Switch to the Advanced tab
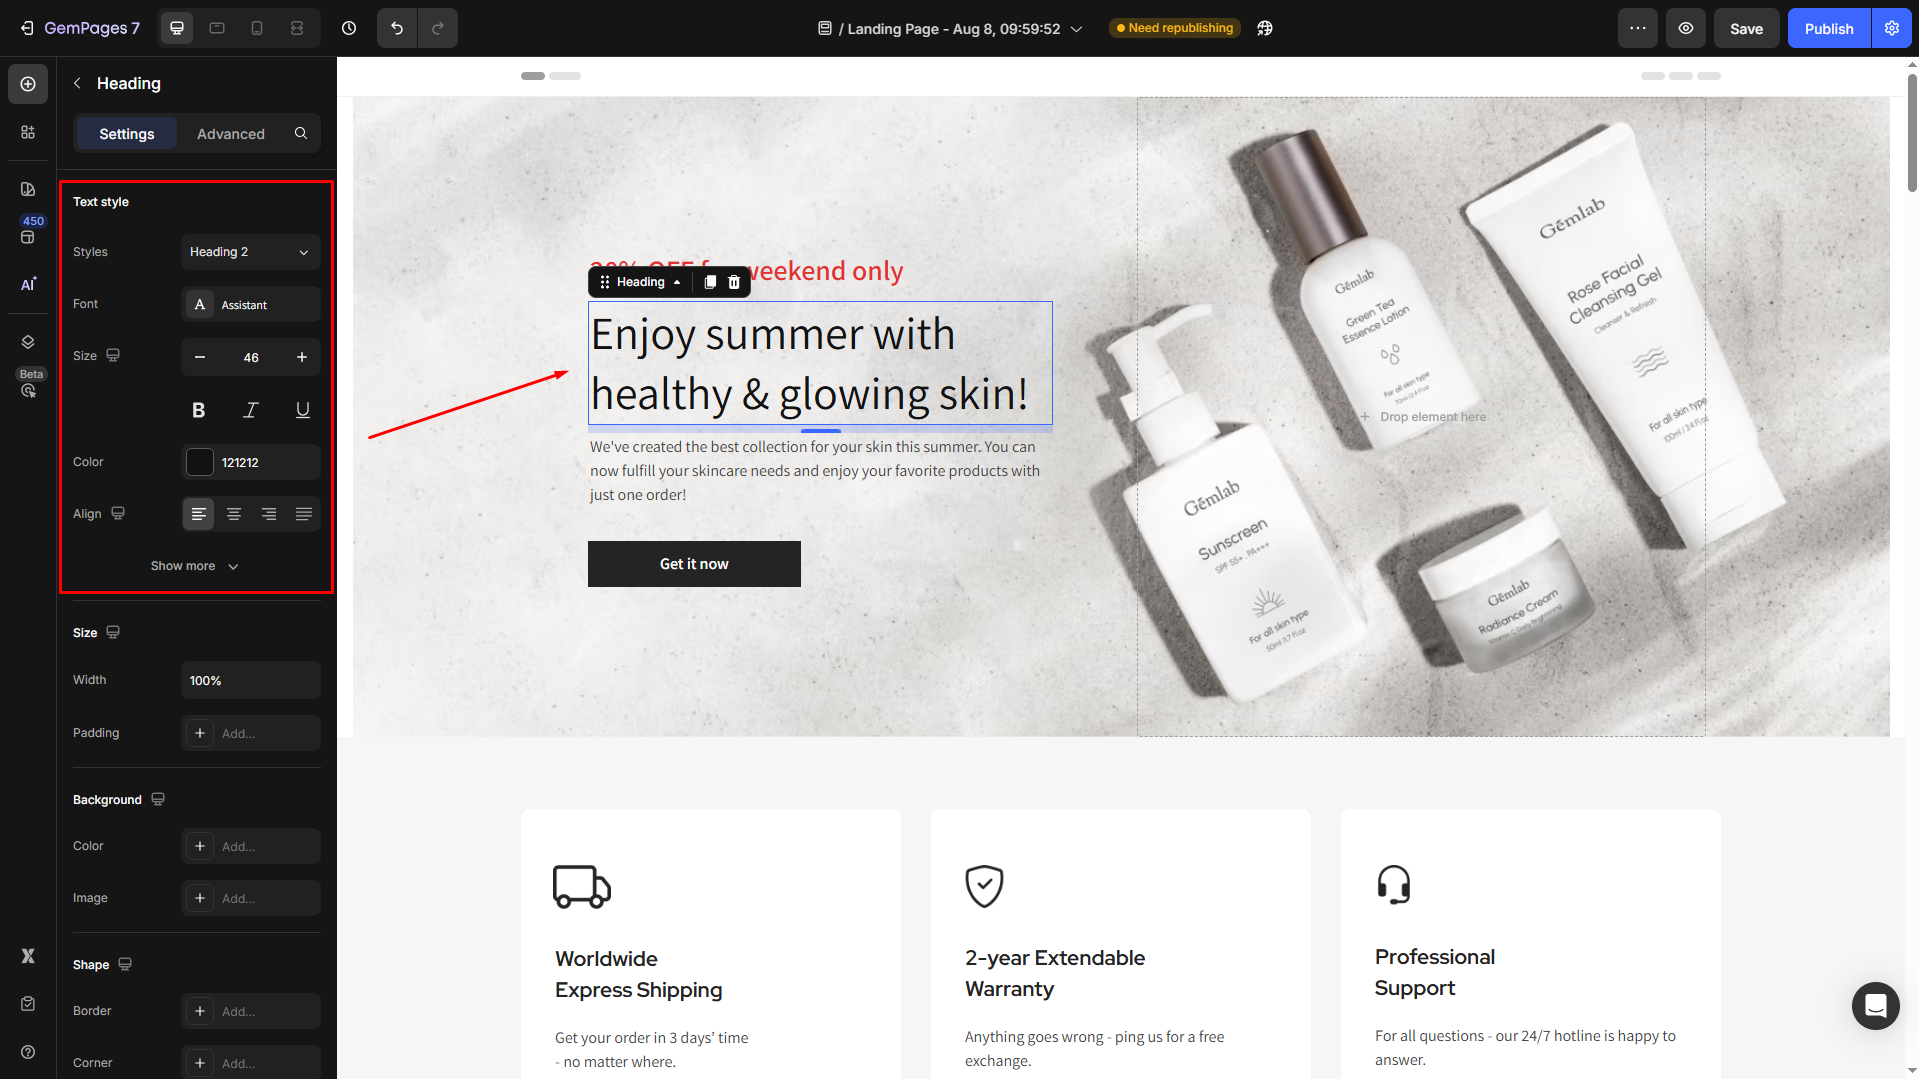This screenshot has width=1919, height=1079. (231, 134)
